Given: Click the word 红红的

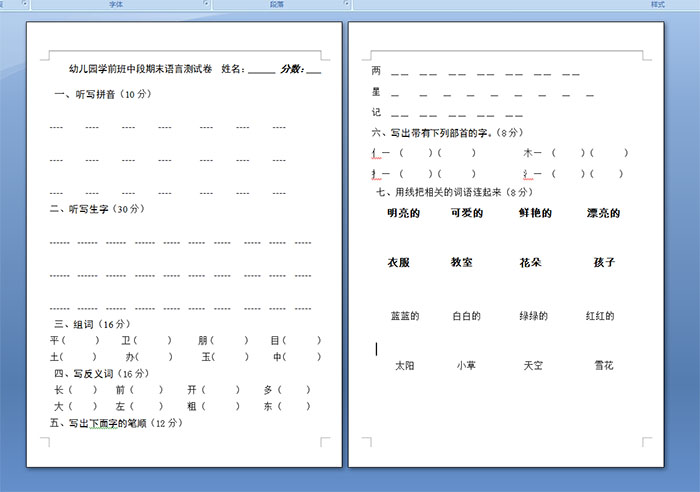Looking at the screenshot, I should [600, 316].
